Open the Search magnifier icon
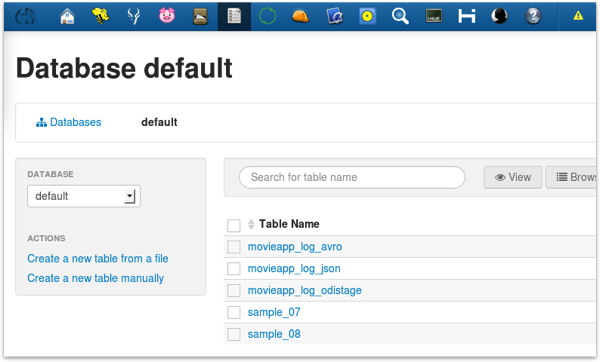600x362 pixels. [x=400, y=16]
